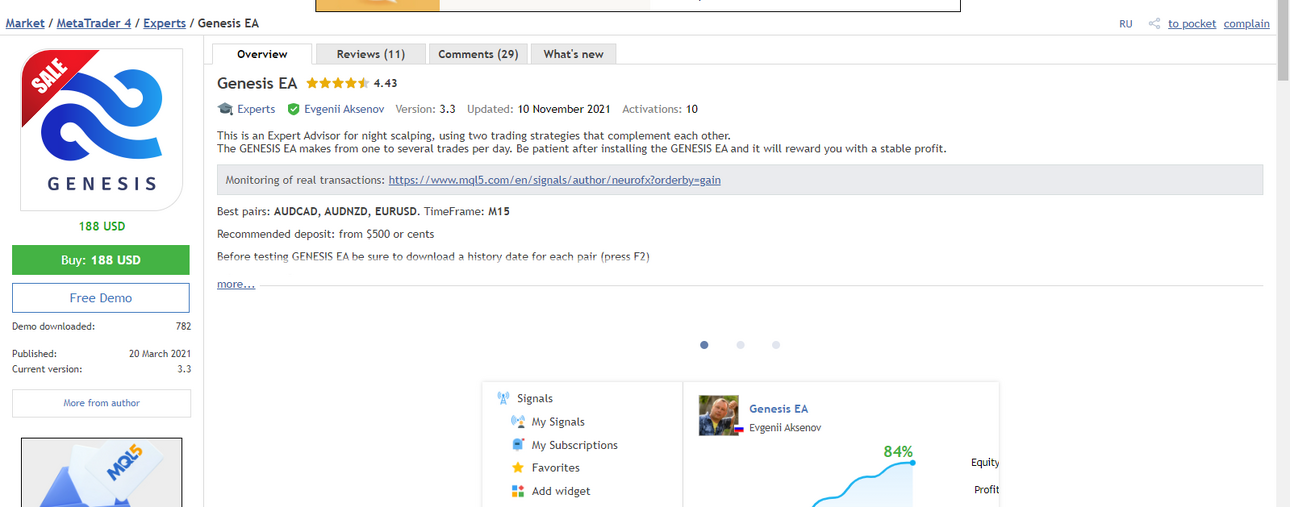
Task: Switch language with the RU link
Action: 1126,24
